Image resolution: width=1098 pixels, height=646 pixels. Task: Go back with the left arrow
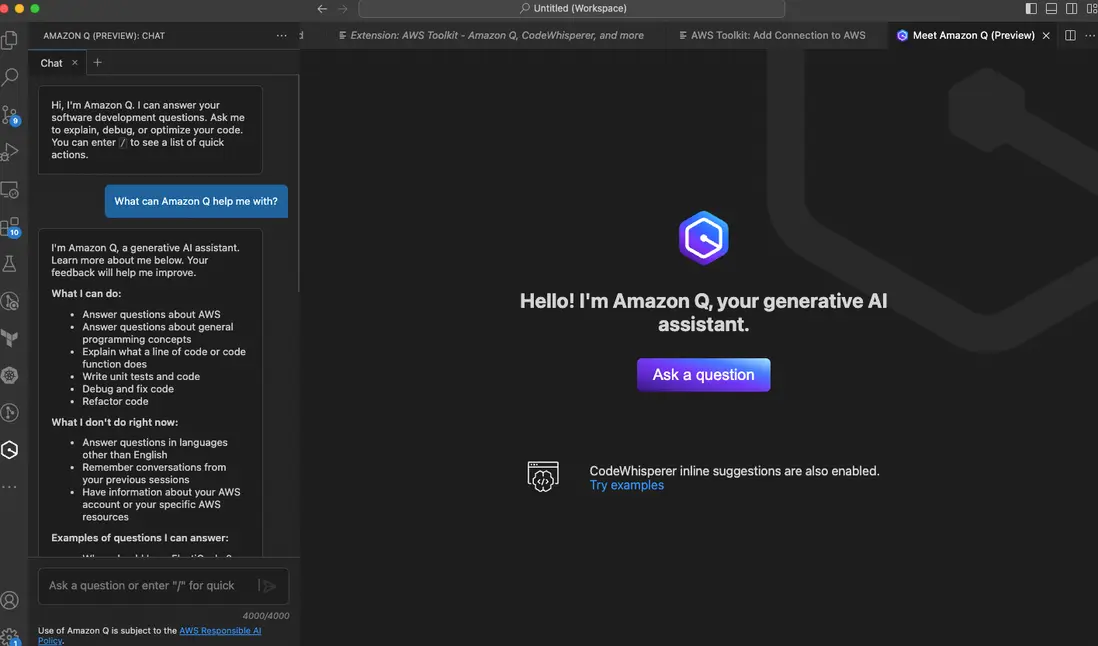[x=322, y=8]
